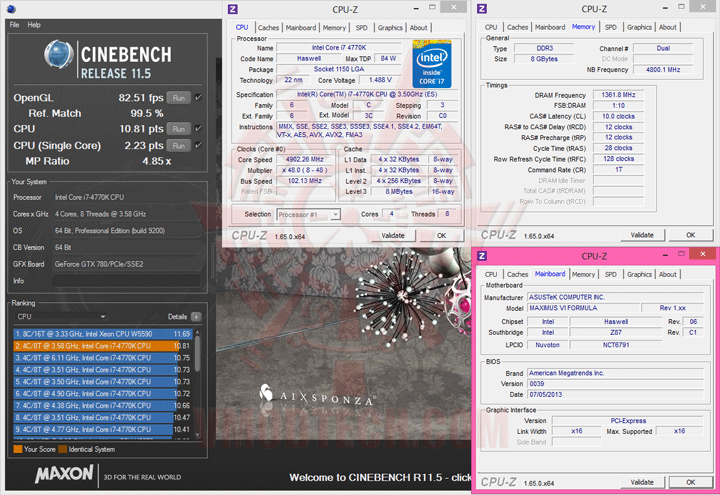
Task: Click the MAXIMUS VI FORMULA model field
Action: [x=583, y=308]
